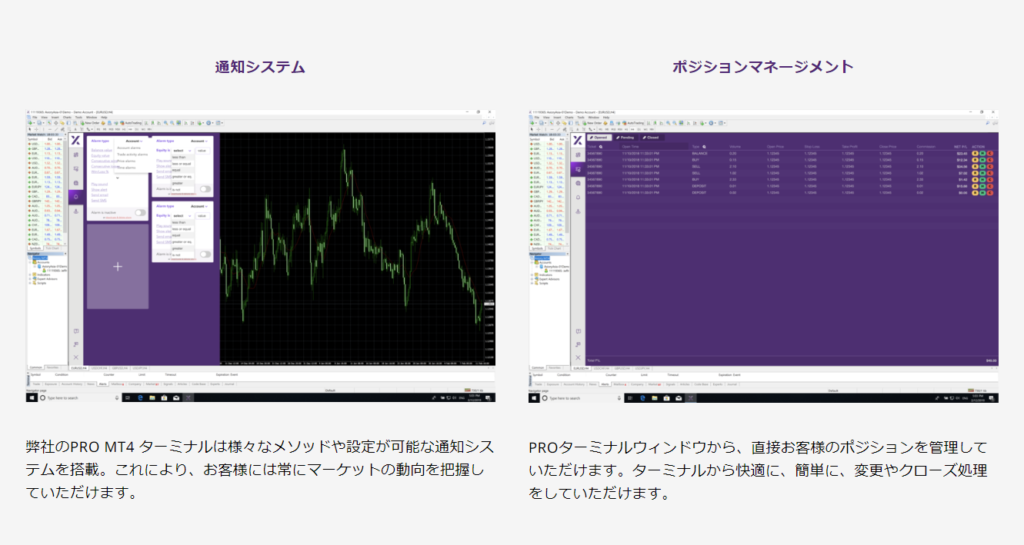Toggle the alarm switch in top-right alarm card
Viewport: 1024px width, 545px height.
click(204, 188)
